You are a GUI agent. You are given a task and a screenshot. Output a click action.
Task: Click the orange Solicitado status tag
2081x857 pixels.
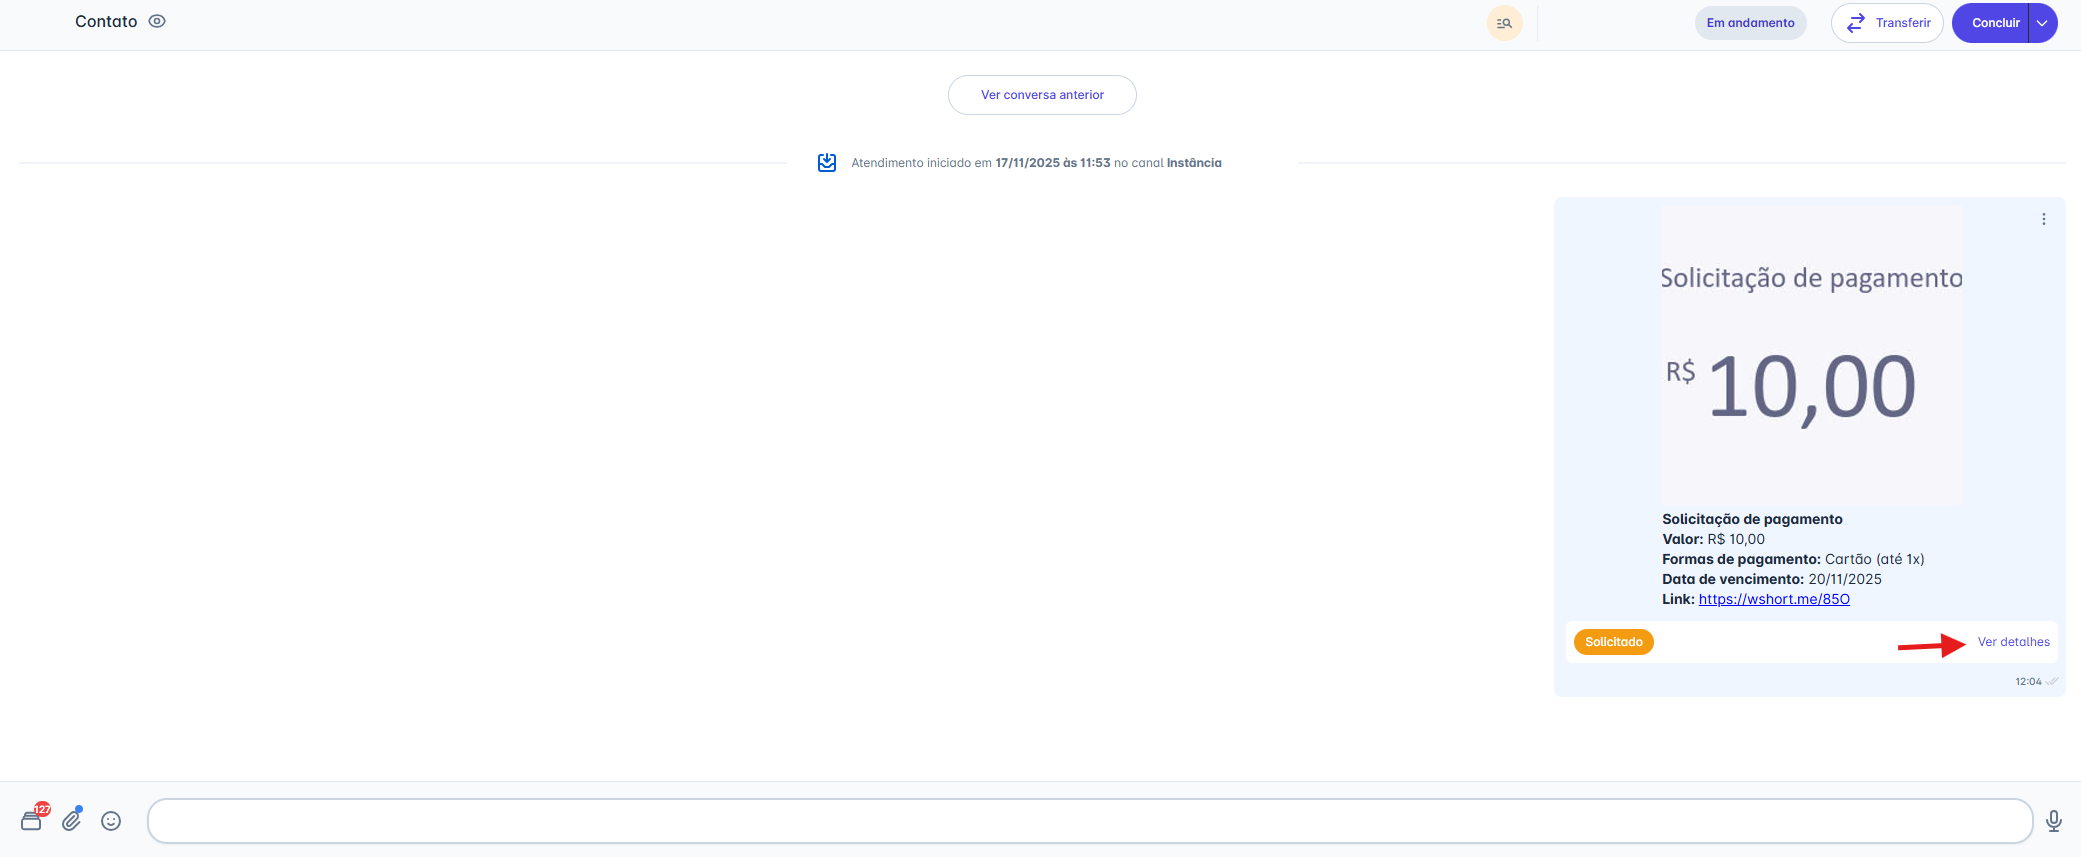pos(1613,642)
